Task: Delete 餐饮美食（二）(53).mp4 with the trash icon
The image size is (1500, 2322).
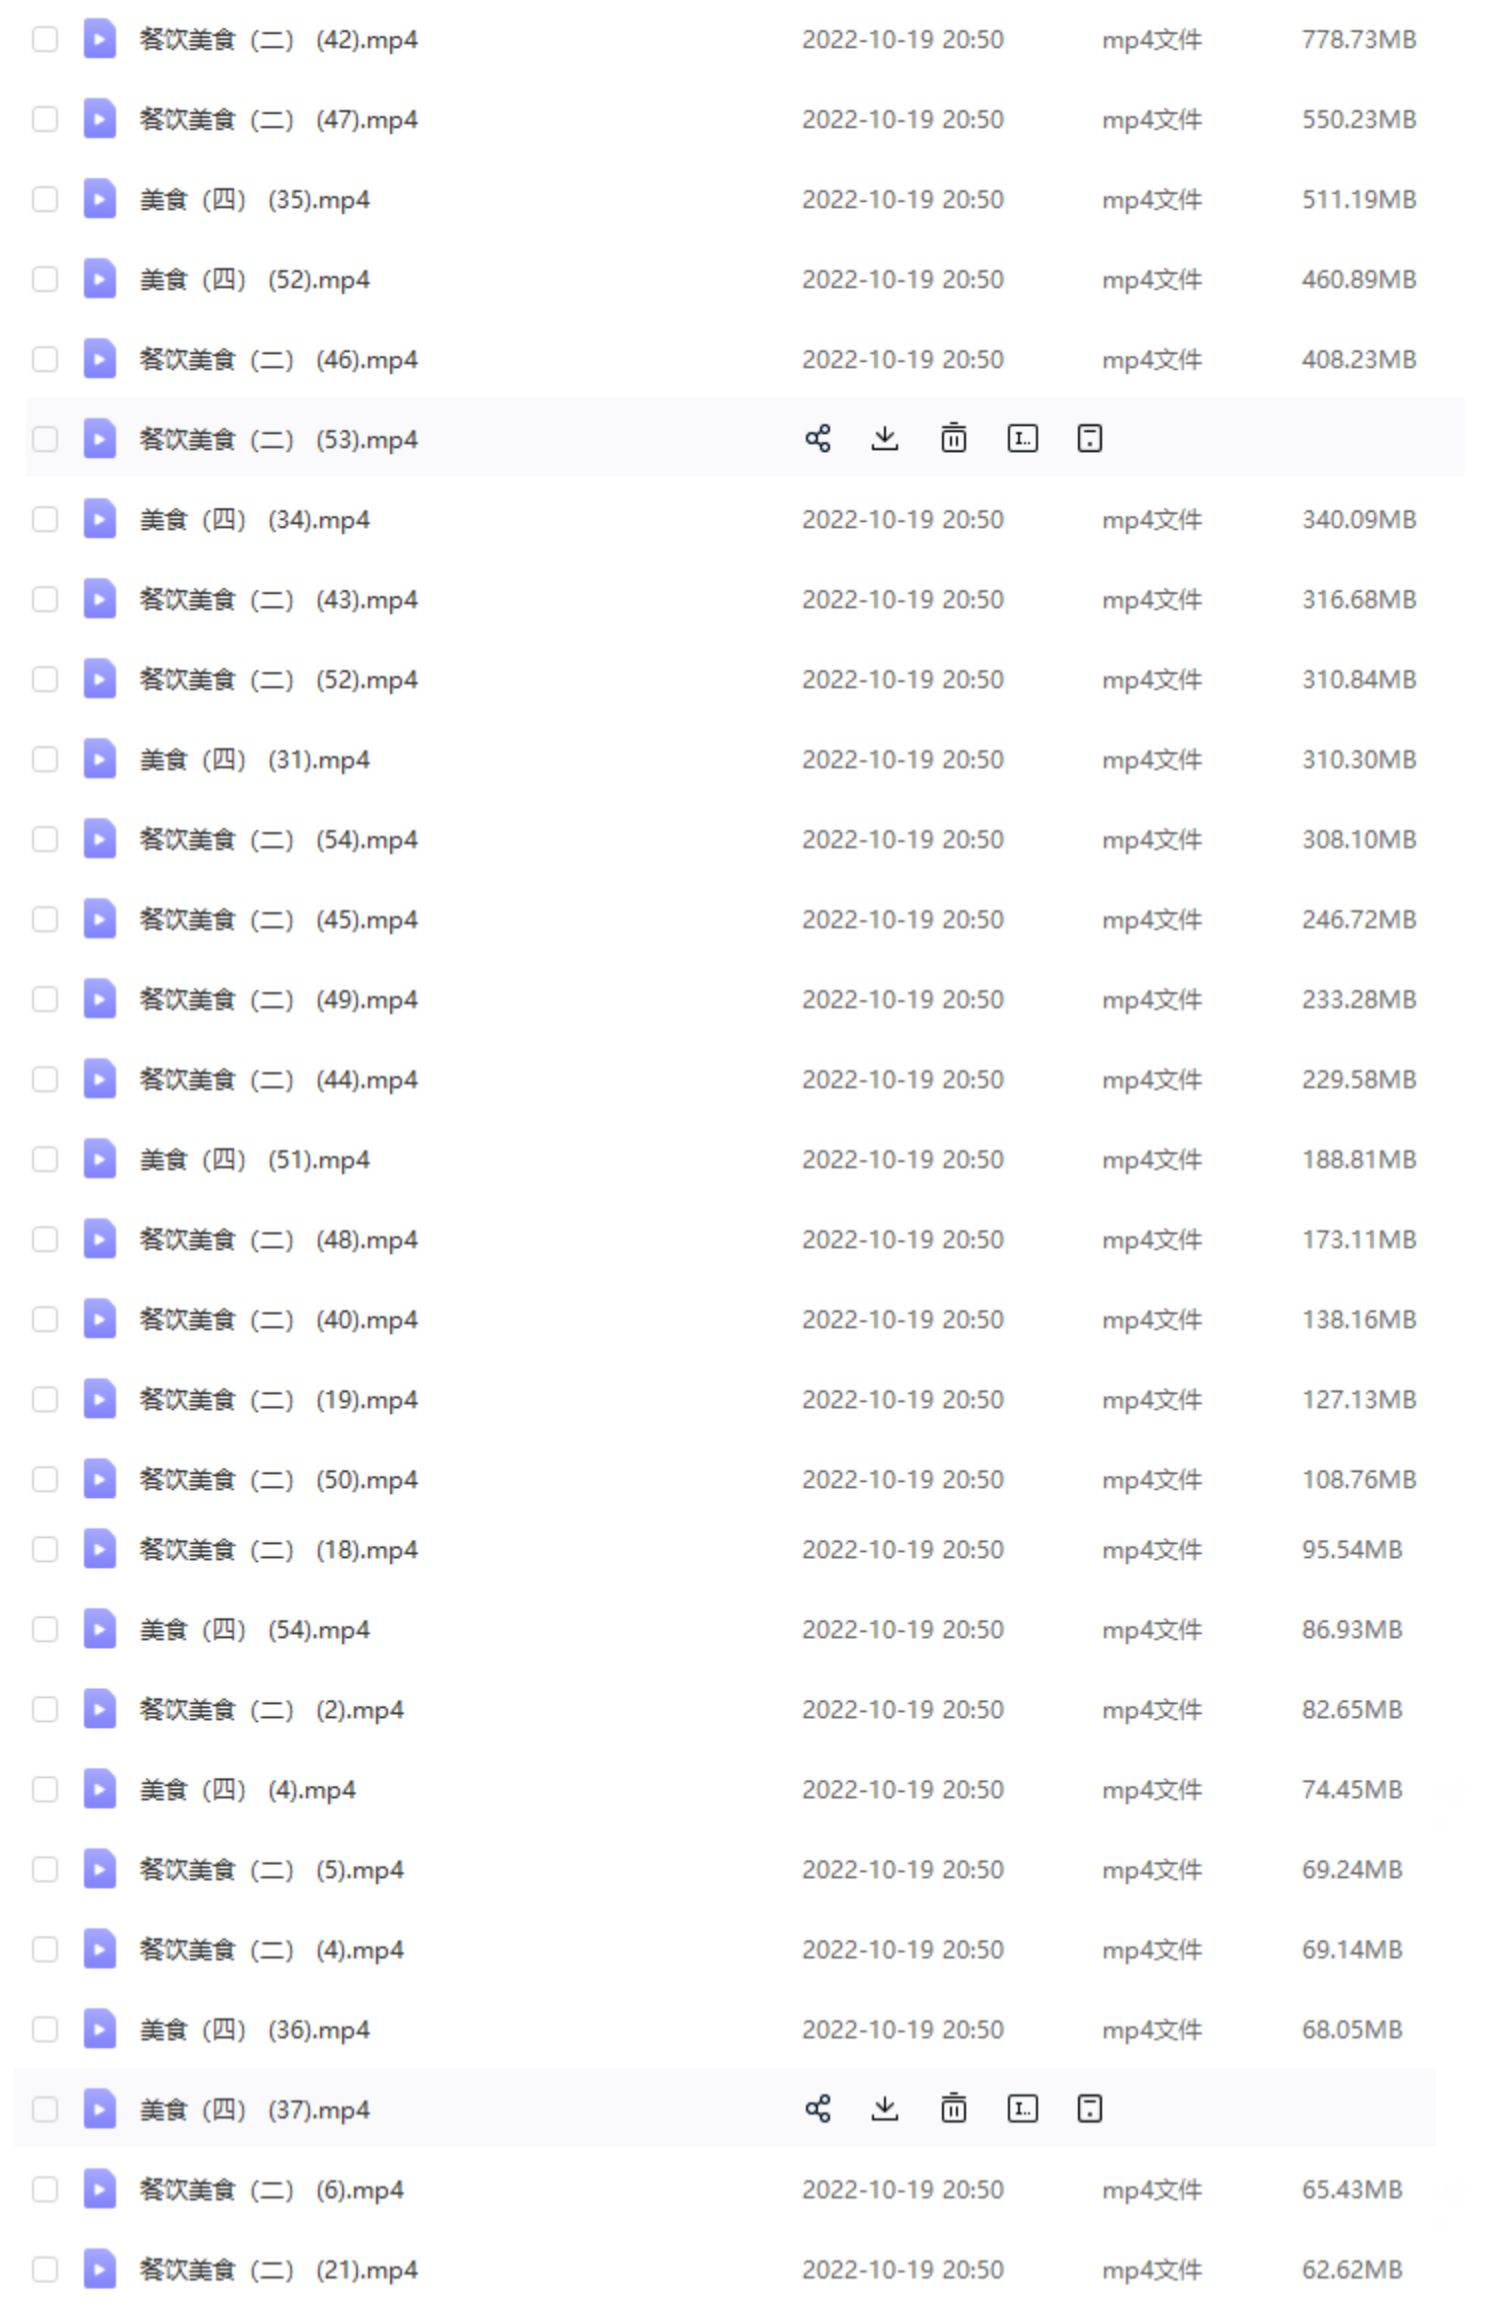Action: [x=953, y=438]
